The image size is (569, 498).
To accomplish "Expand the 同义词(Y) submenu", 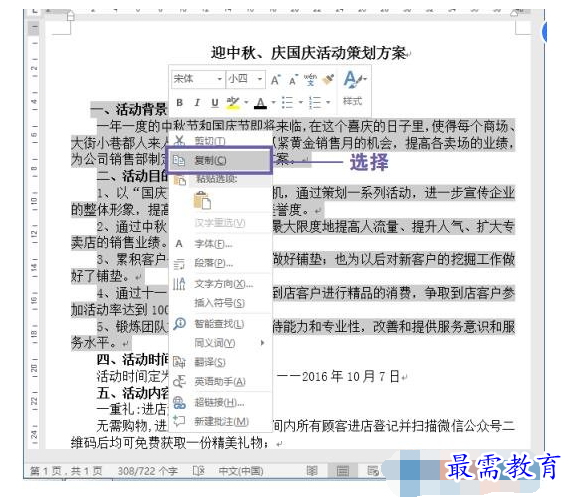I will pyautogui.click(x=220, y=343).
